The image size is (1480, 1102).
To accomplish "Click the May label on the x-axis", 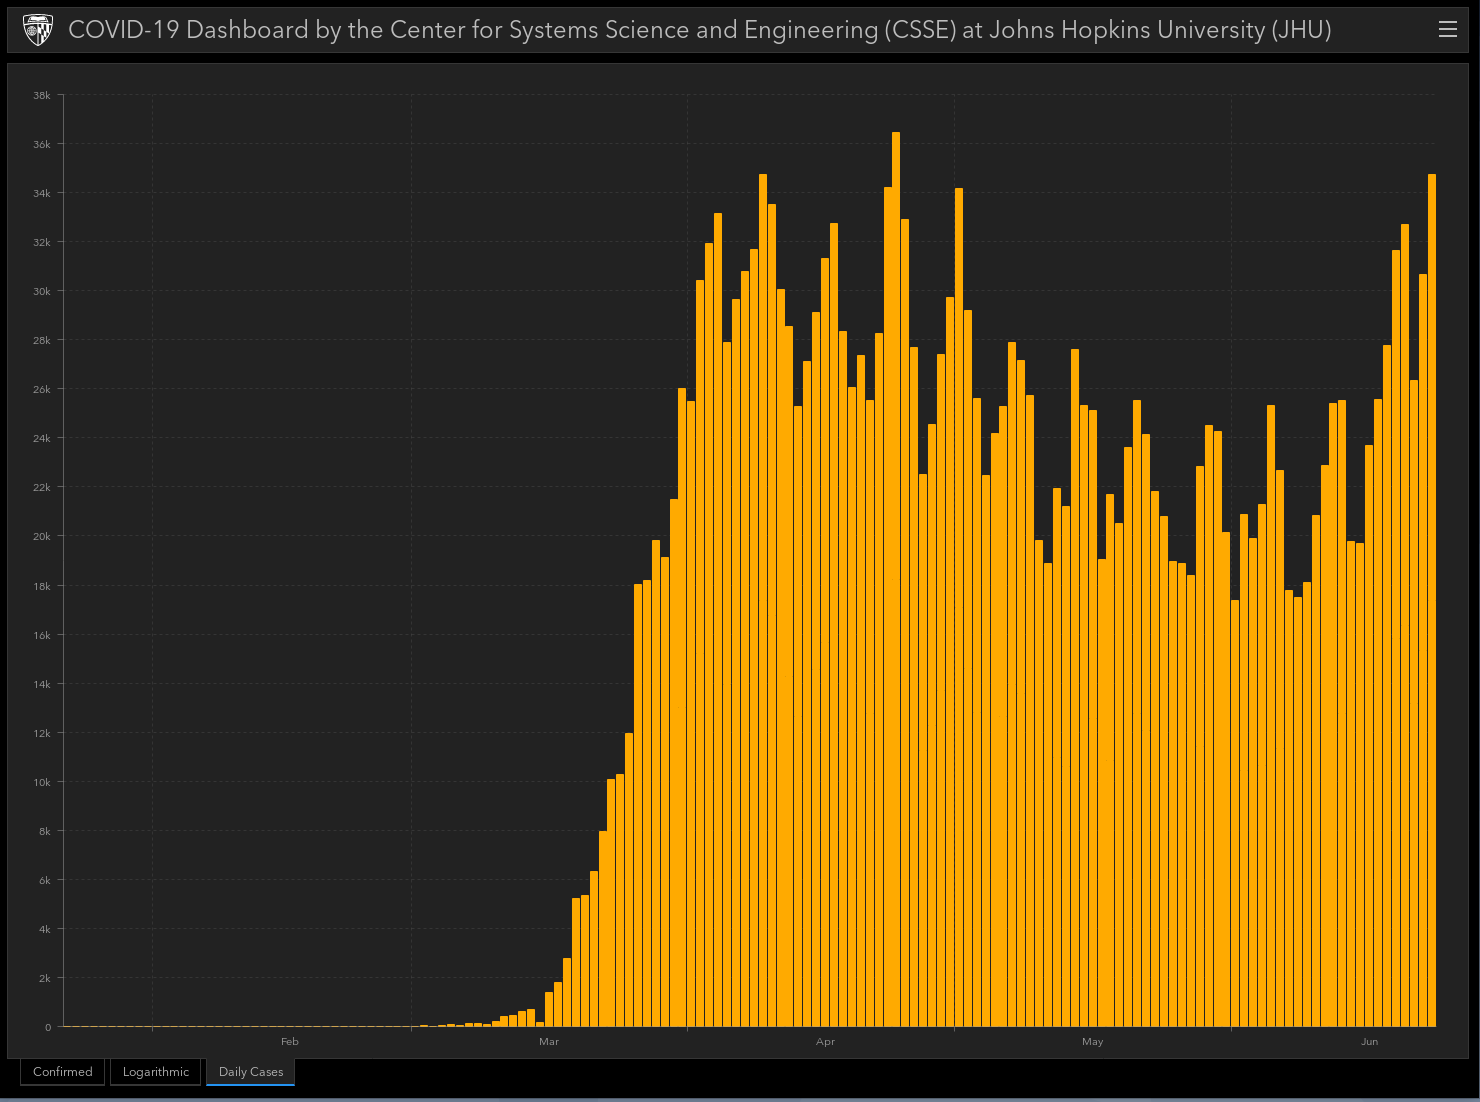I will point(1092,1042).
